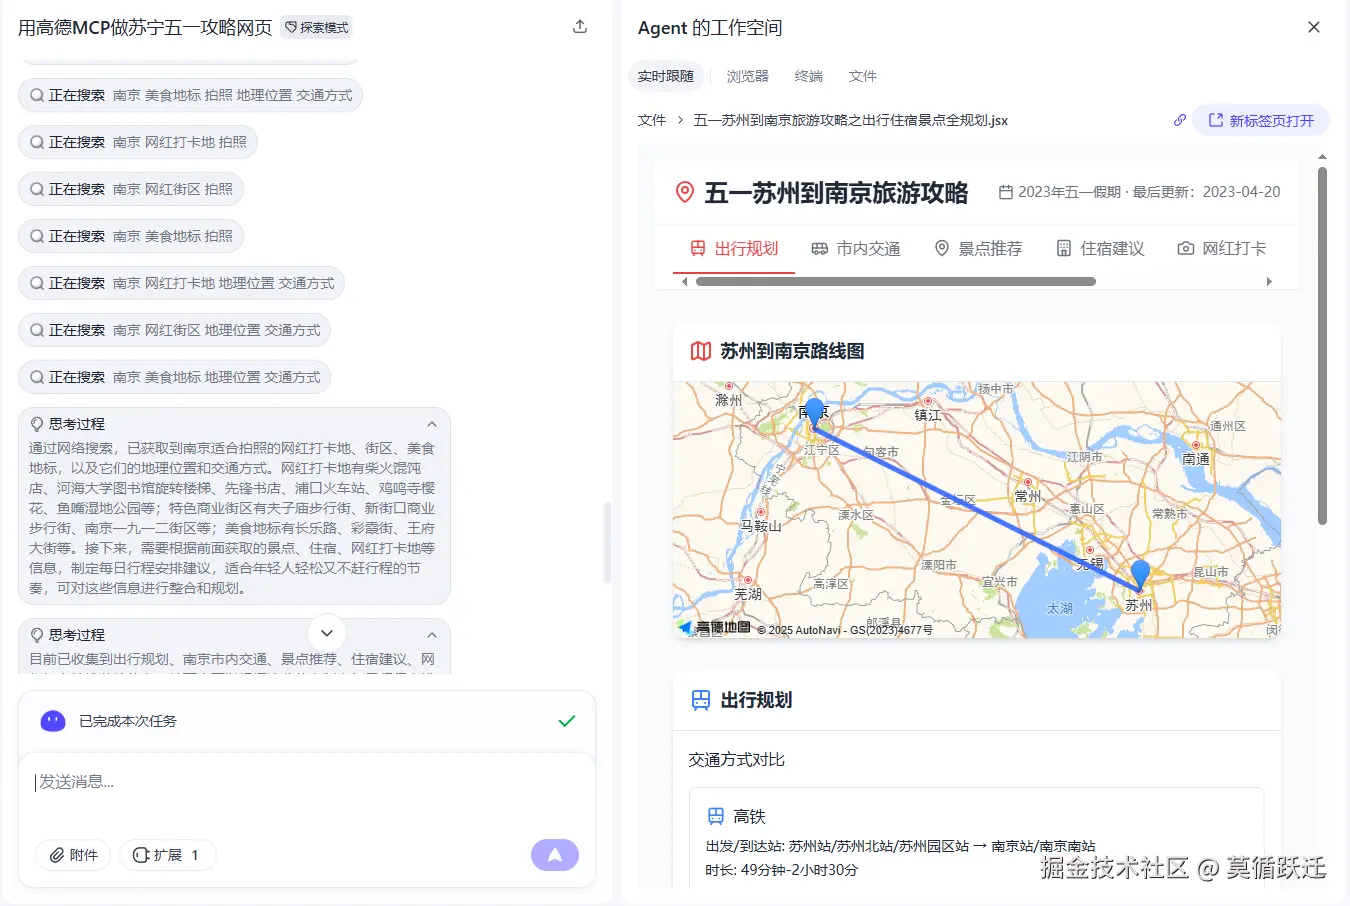Click the 常州 label on the map
This screenshot has width=1350, height=906.
coord(1028,496)
